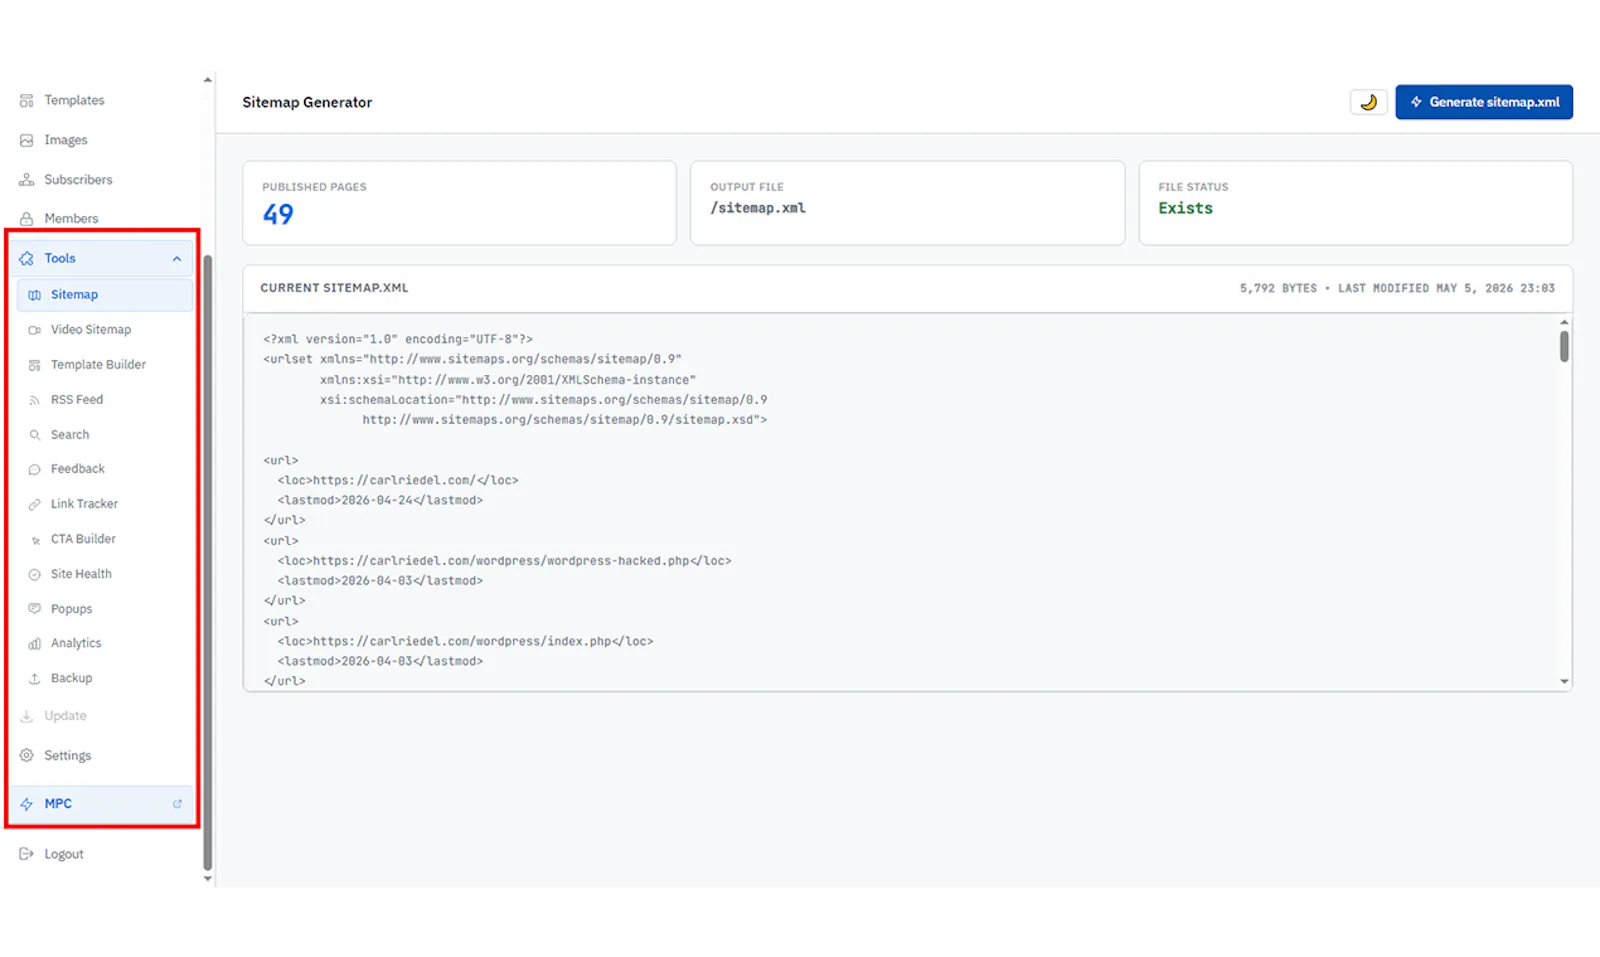The width and height of the screenshot is (1600, 957).
Task: Click the /sitemap.xml output file value
Action: 758,208
